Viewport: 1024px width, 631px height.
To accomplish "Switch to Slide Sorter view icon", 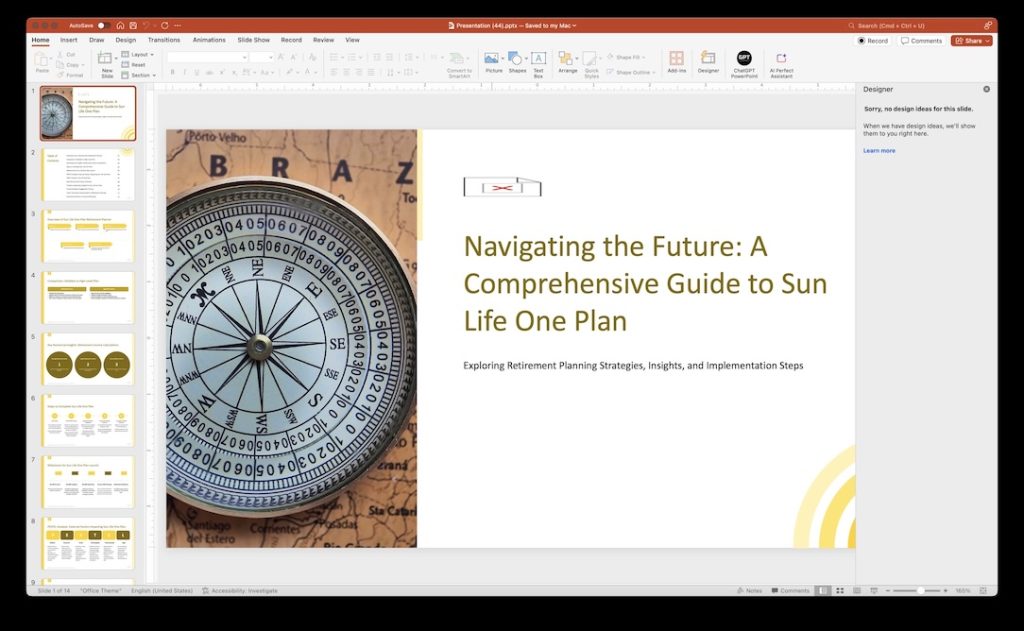I will point(840,591).
